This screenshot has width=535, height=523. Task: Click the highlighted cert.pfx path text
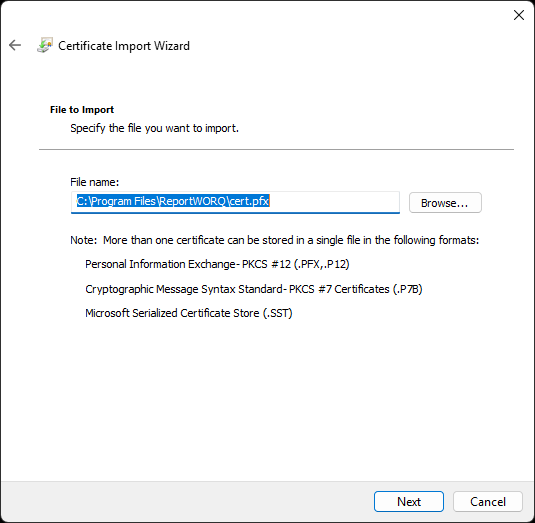coord(173,201)
